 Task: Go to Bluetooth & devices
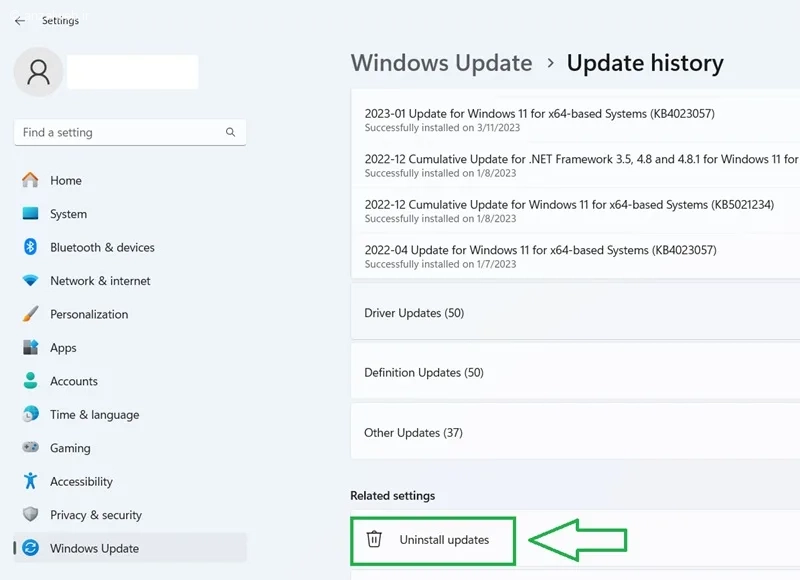(x=130, y=247)
